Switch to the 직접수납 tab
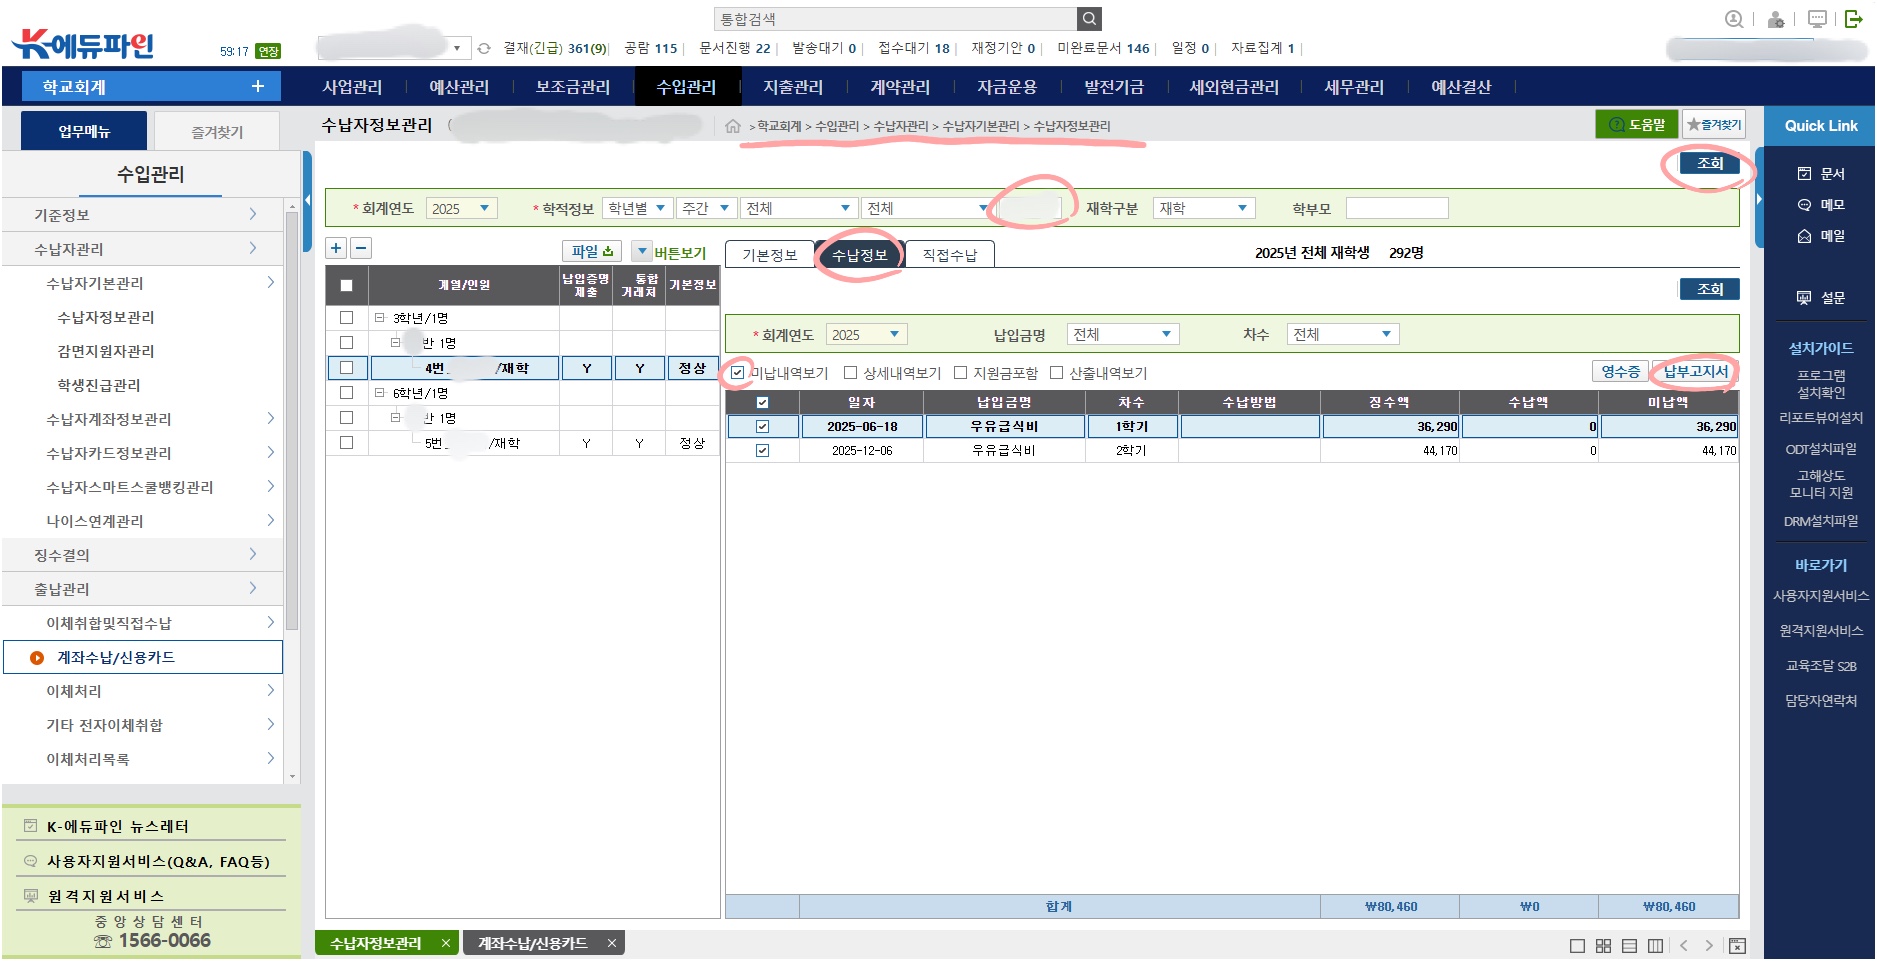This screenshot has height=961, width=1877. point(949,255)
